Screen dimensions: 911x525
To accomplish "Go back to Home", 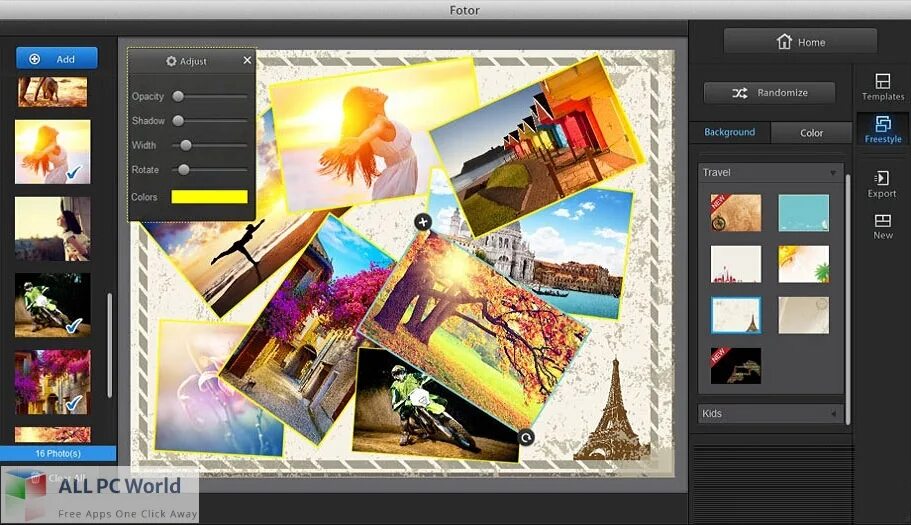I will click(800, 42).
